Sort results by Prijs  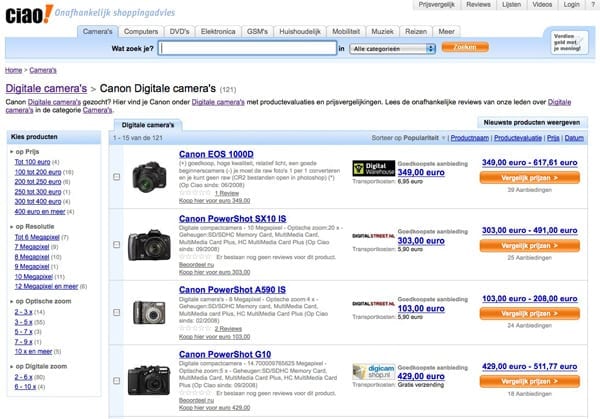tap(553, 138)
